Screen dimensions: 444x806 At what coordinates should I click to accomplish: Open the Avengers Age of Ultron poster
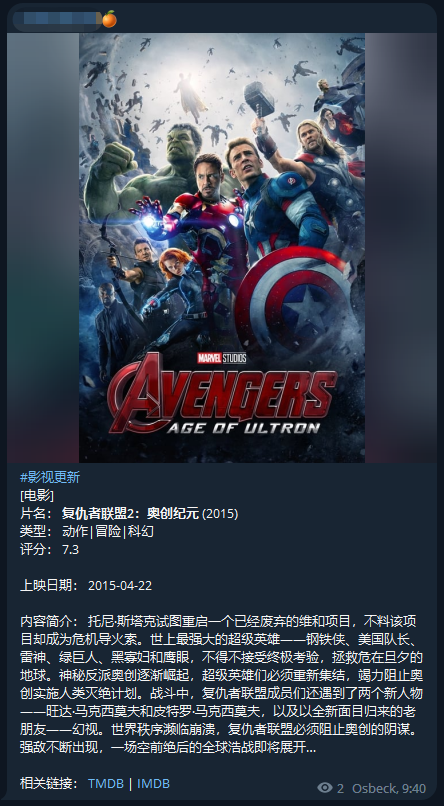coord(222,248)
